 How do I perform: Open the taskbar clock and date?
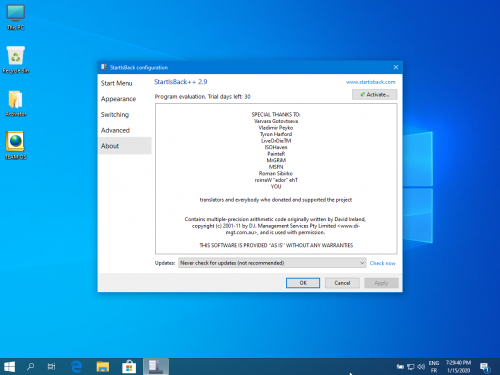pyautogui.click(x=458, y=367)
